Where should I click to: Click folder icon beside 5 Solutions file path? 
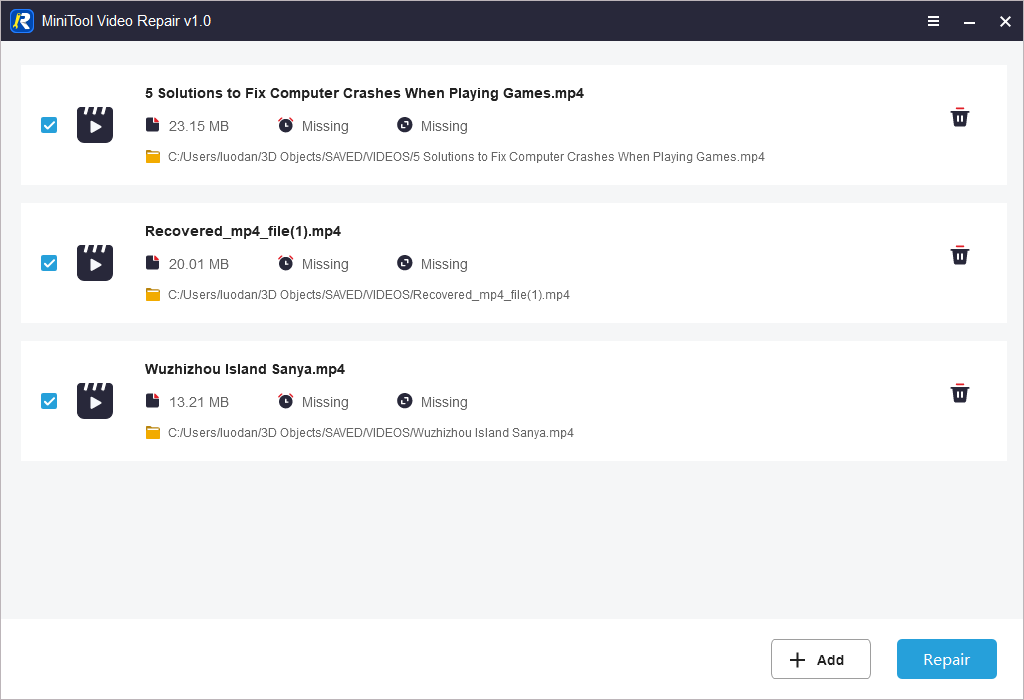click(x=153, y=157)
